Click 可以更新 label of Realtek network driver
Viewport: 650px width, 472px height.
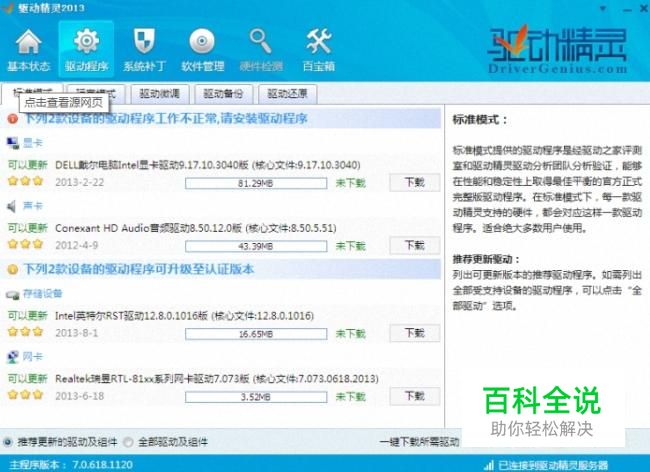coord(28,379)
